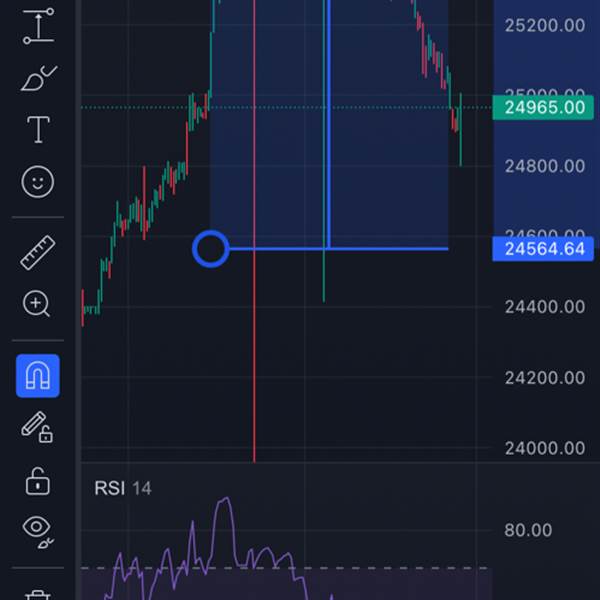600x600 pixels.
Task: Select the Brush drawing tool
Action: 38,78
